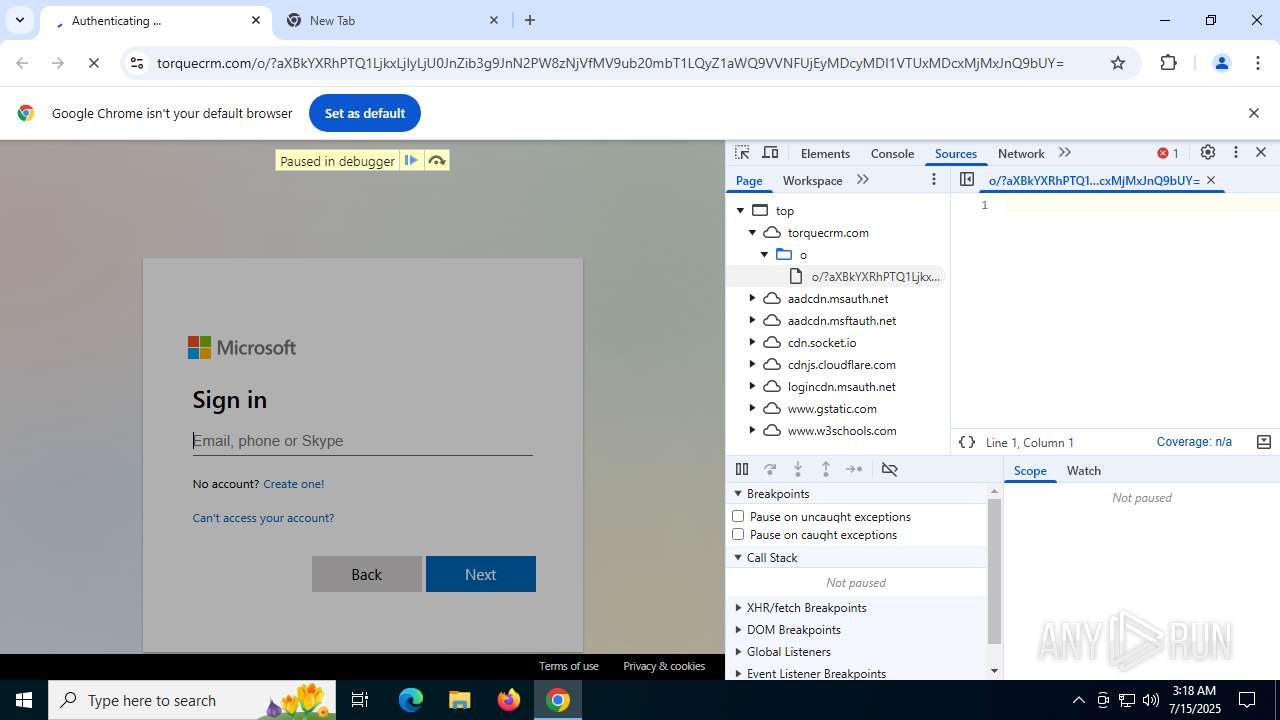Deactivate all breakpoints
1280x720 pixels.
pos(889,469)
